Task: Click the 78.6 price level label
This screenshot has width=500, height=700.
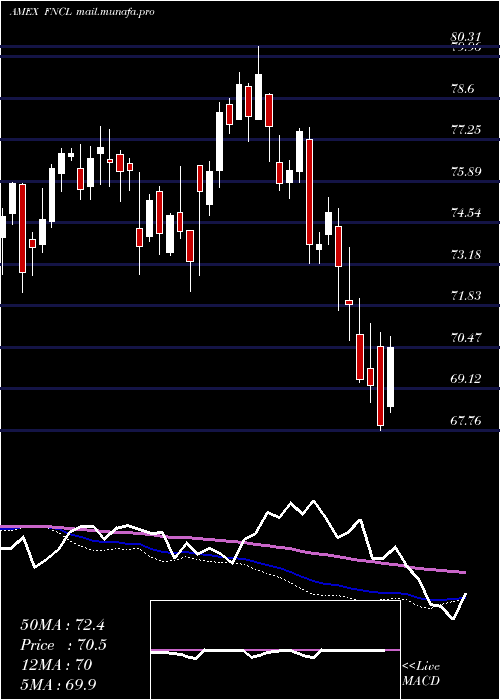Action: click(x=462, y=89)
